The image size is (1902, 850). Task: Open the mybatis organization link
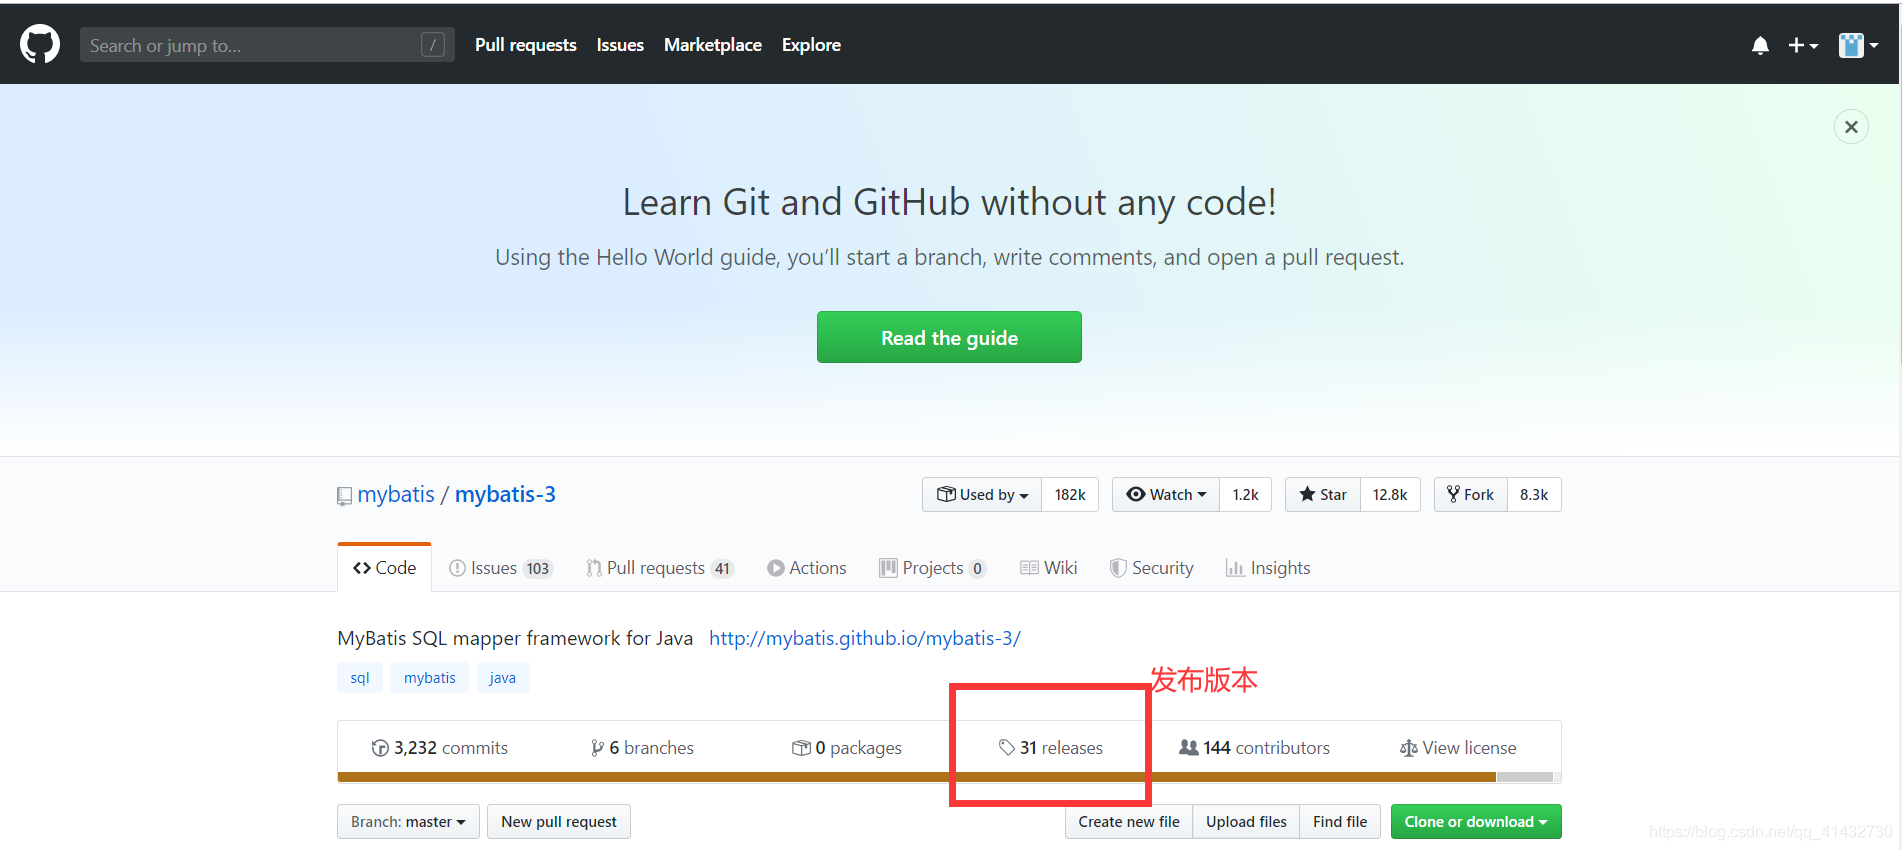pos(396,494)
